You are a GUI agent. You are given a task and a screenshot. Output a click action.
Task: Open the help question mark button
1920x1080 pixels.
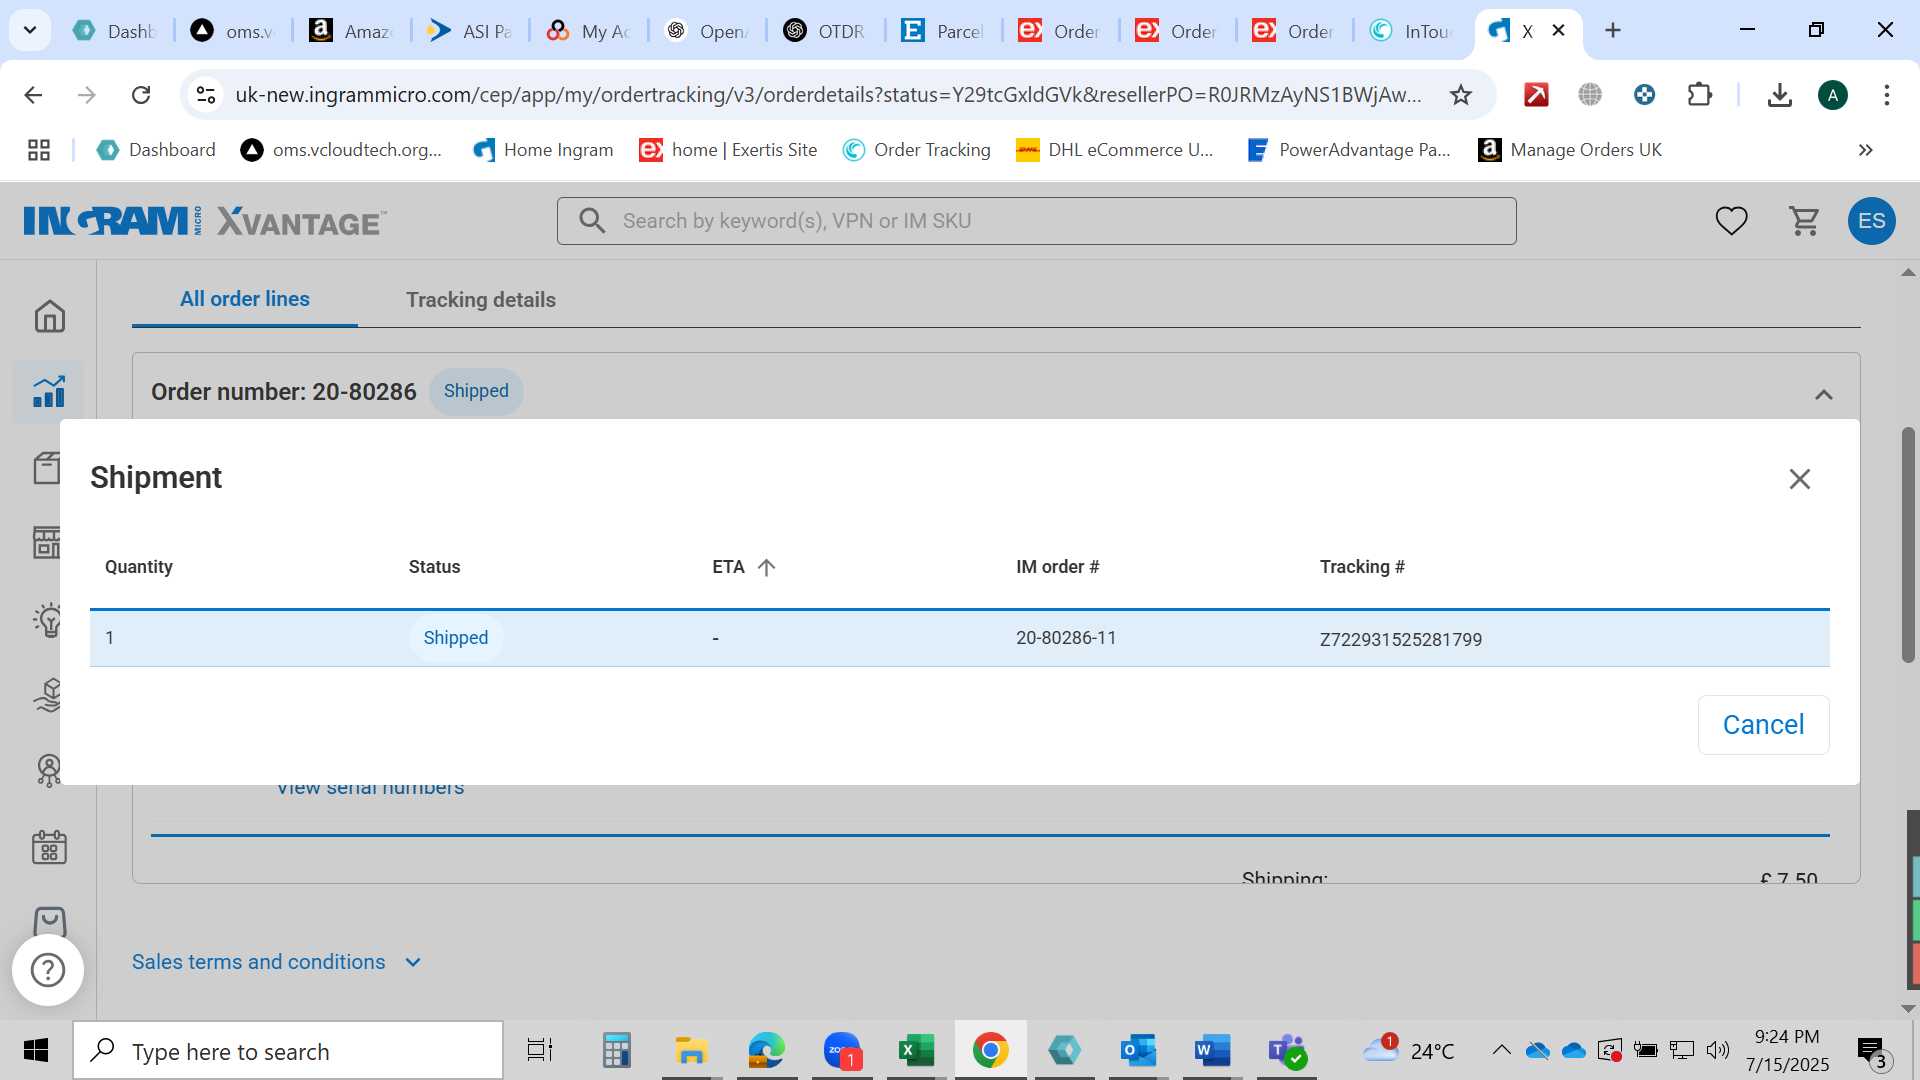pyautogui.click(x=48, y=970)
